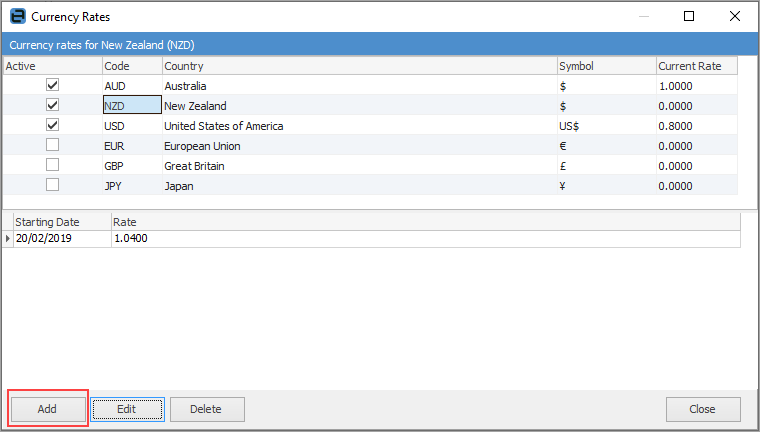Disable the USD Active checkbox
The height and width of the screenshot is (432, 760).
pos(52,125)
